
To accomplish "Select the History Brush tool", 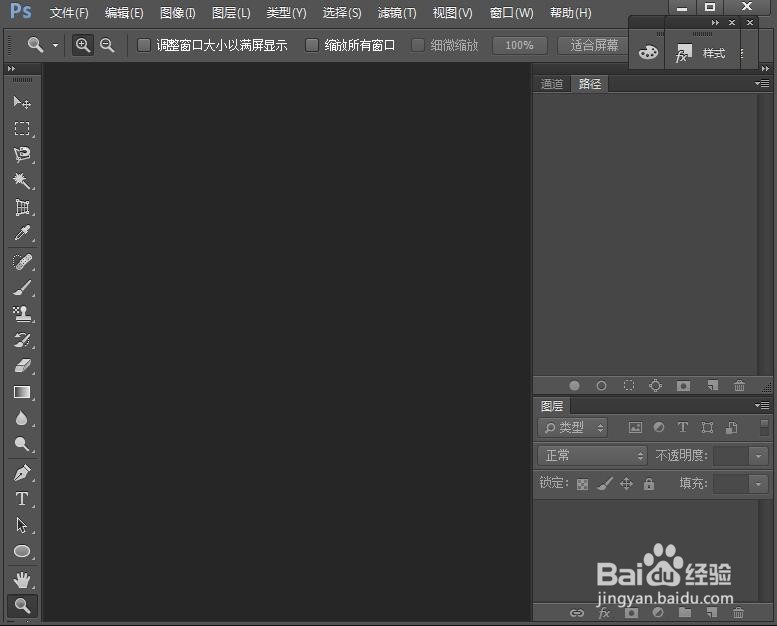I will [22, 340].
